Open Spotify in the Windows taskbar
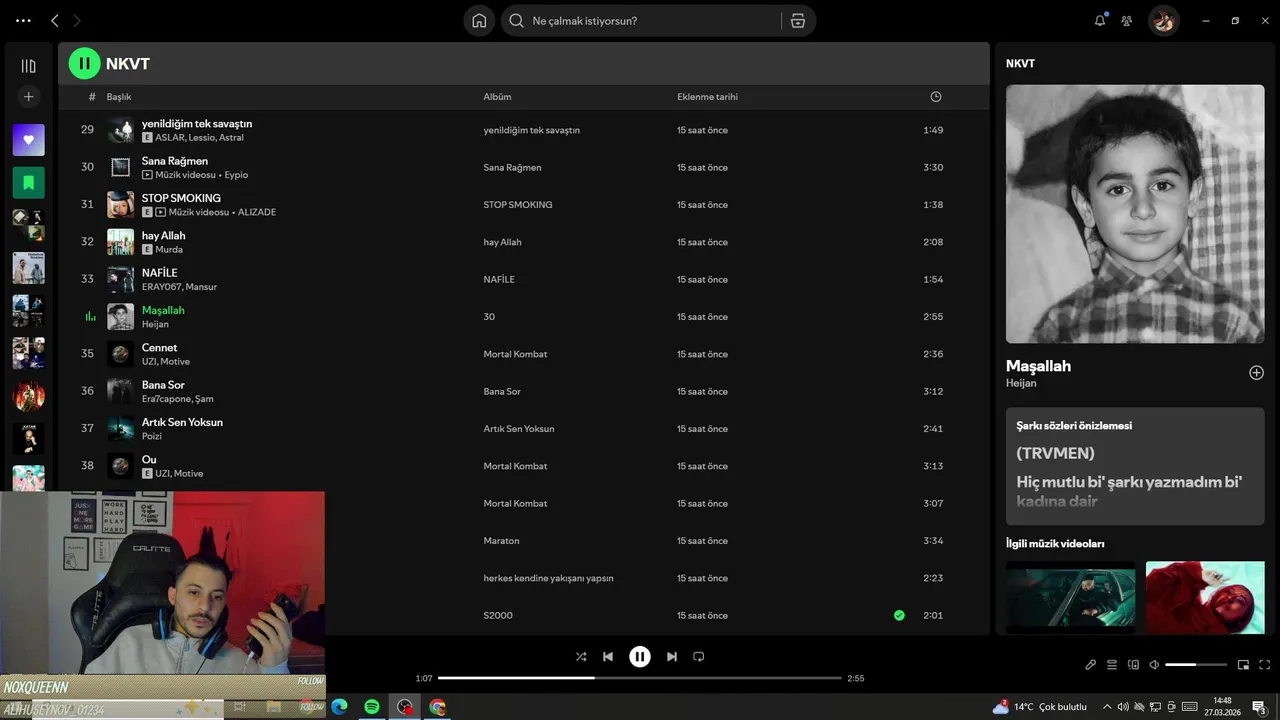 click(372, 707)
